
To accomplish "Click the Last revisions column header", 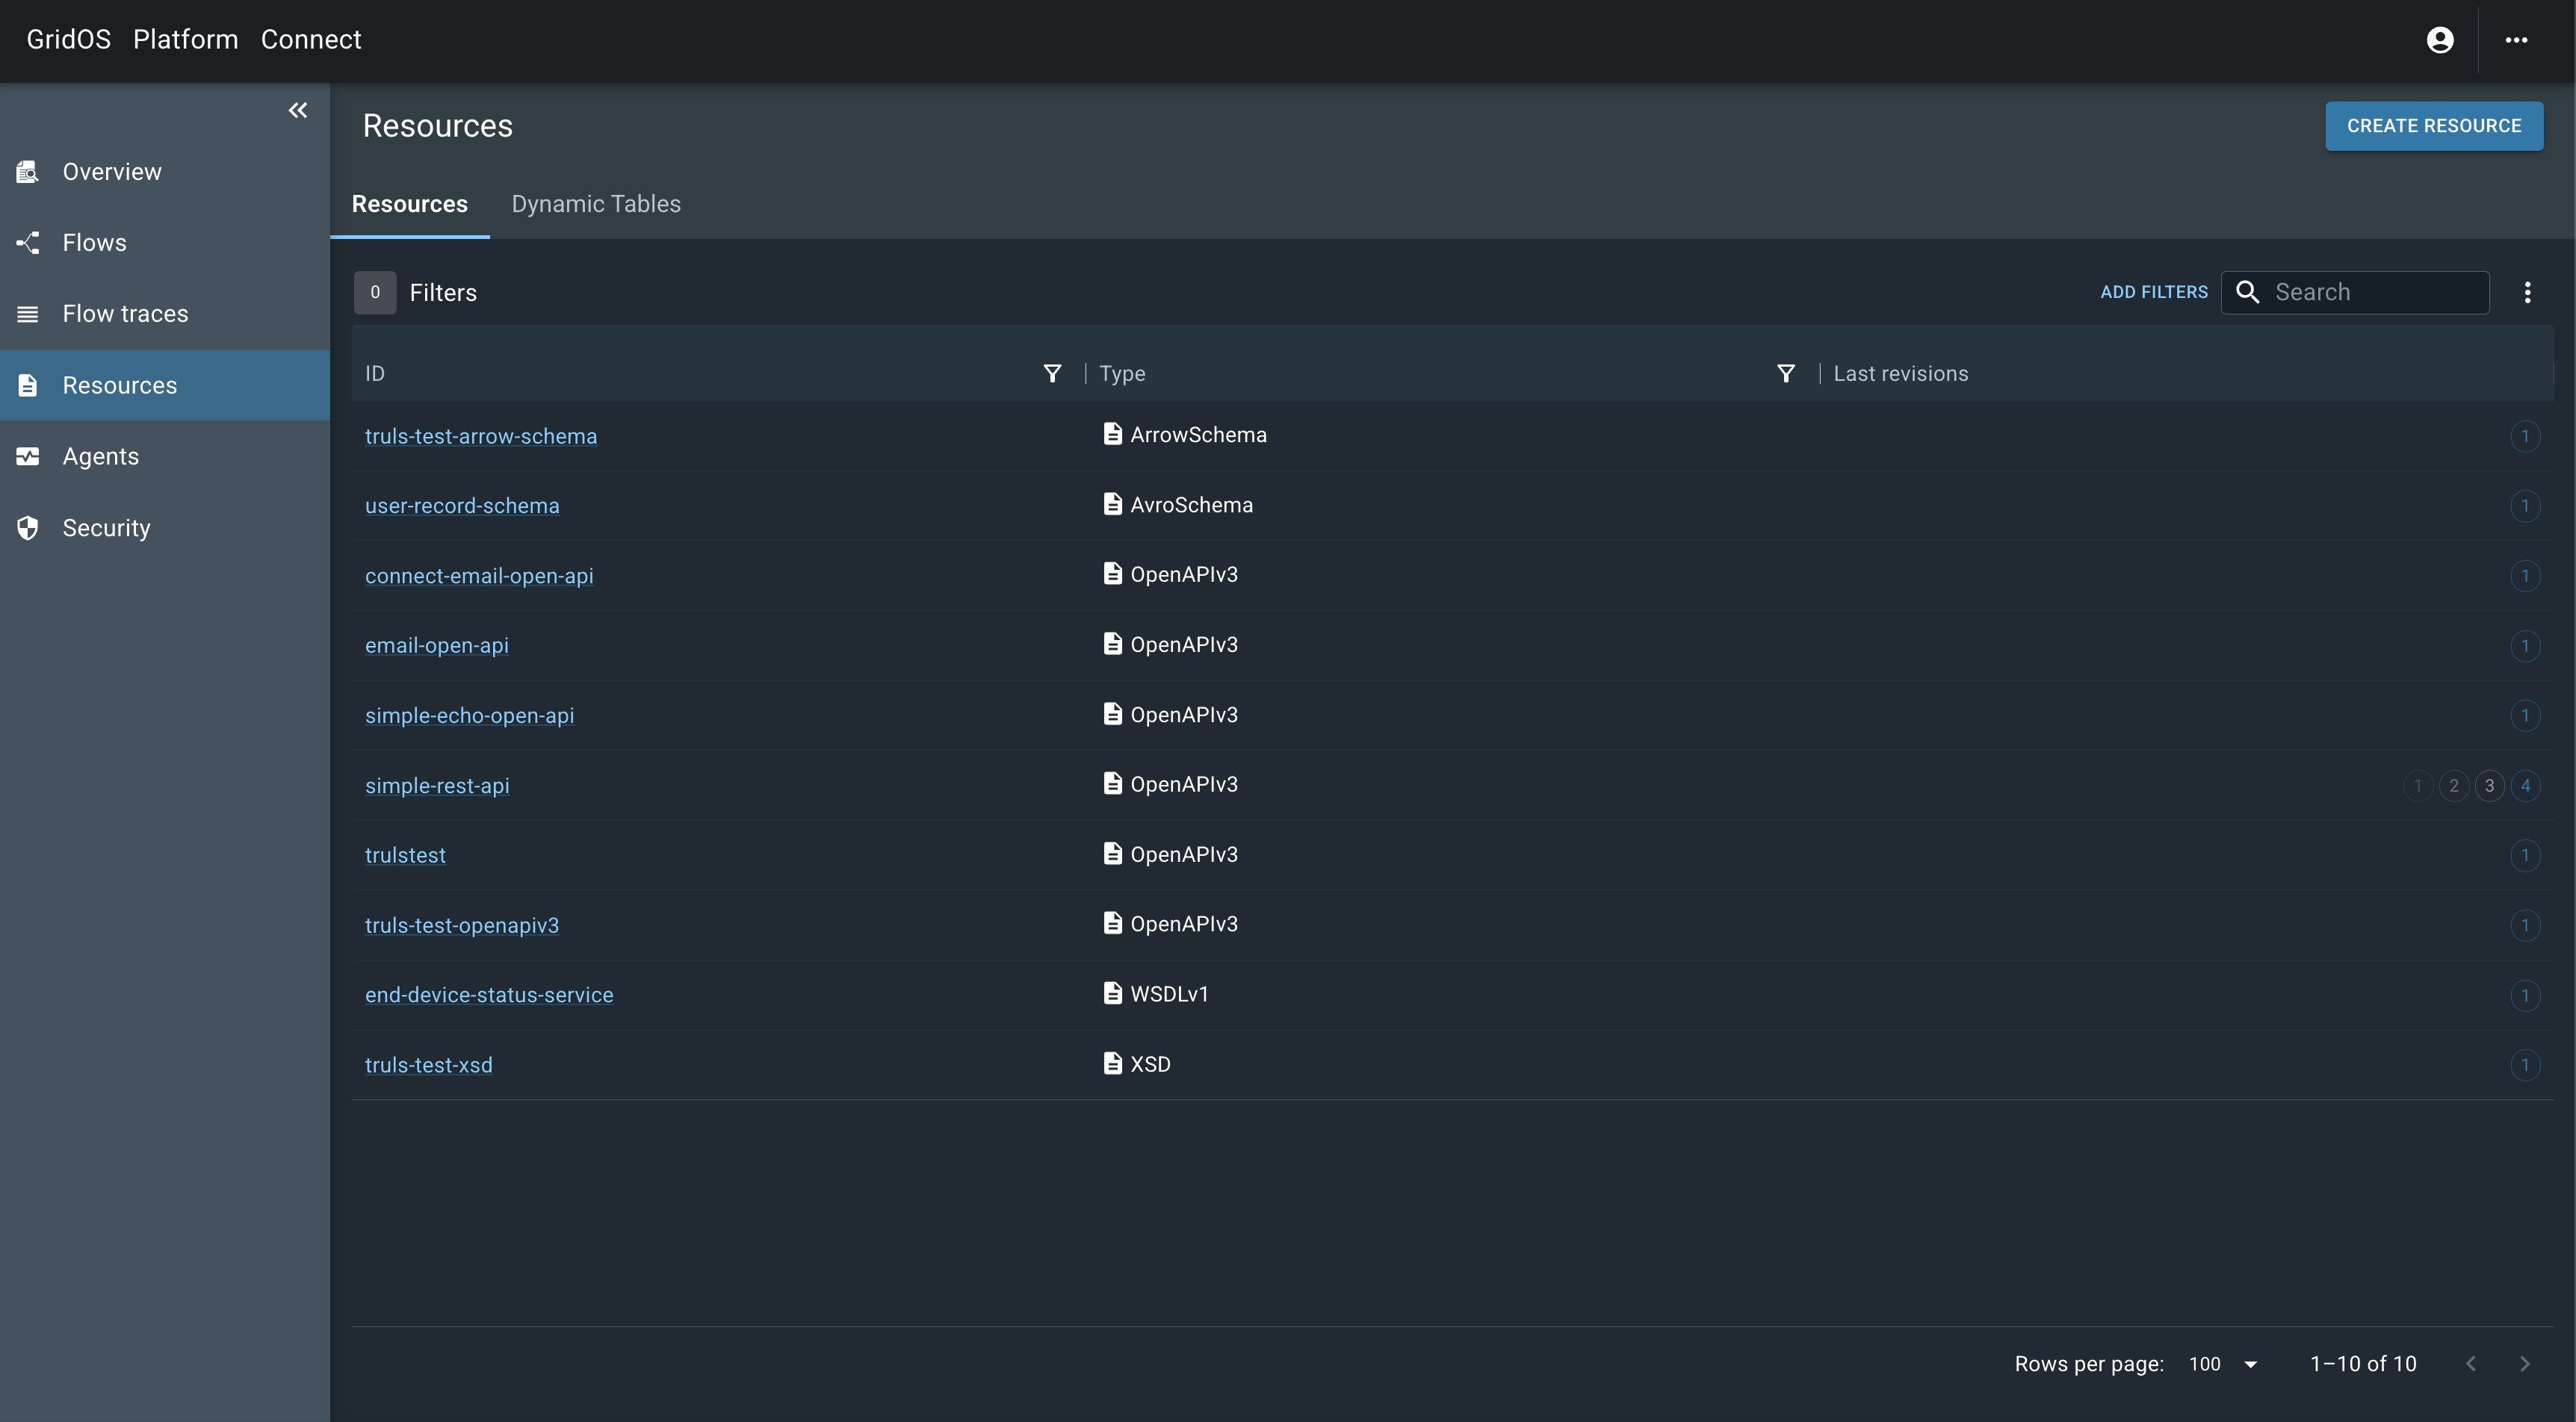I will pyautogui.click(x=1900, y=373).
